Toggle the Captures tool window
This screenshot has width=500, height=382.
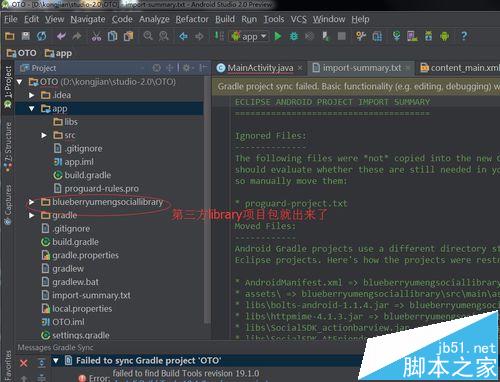pyautogui.click(x=8, y=205)
